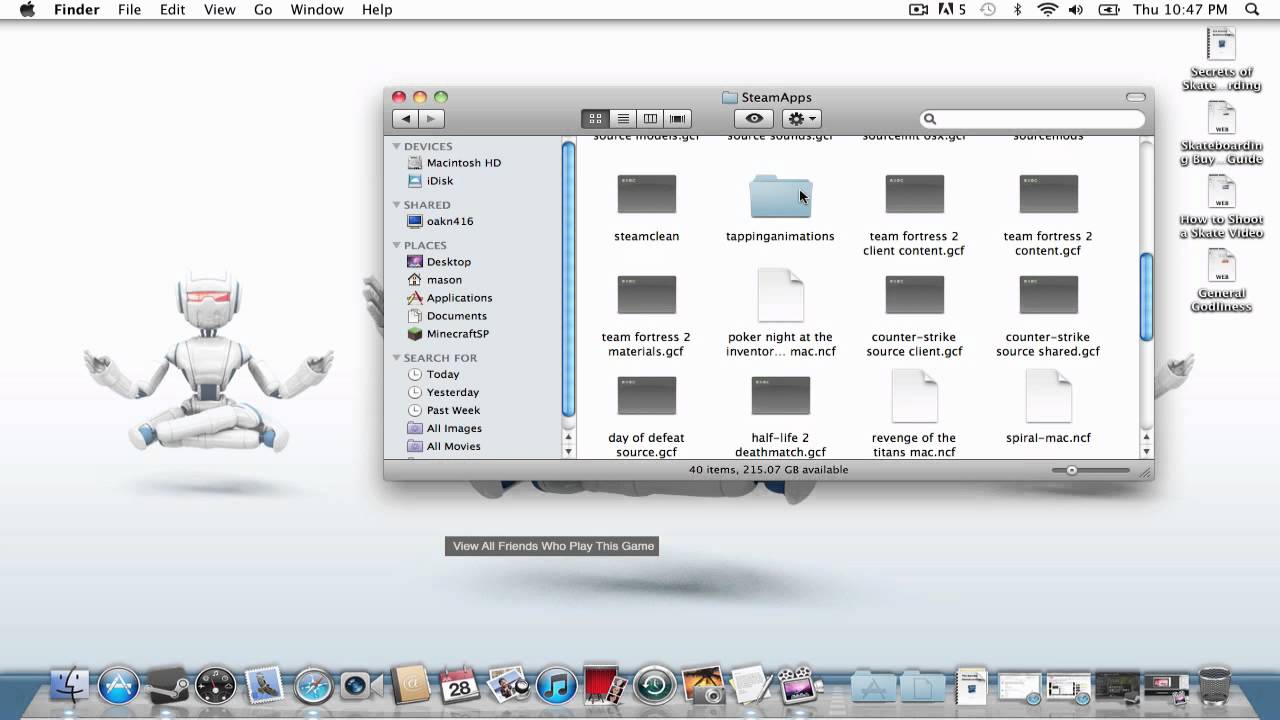Open iTunes from the Dock

pos(557,686)
